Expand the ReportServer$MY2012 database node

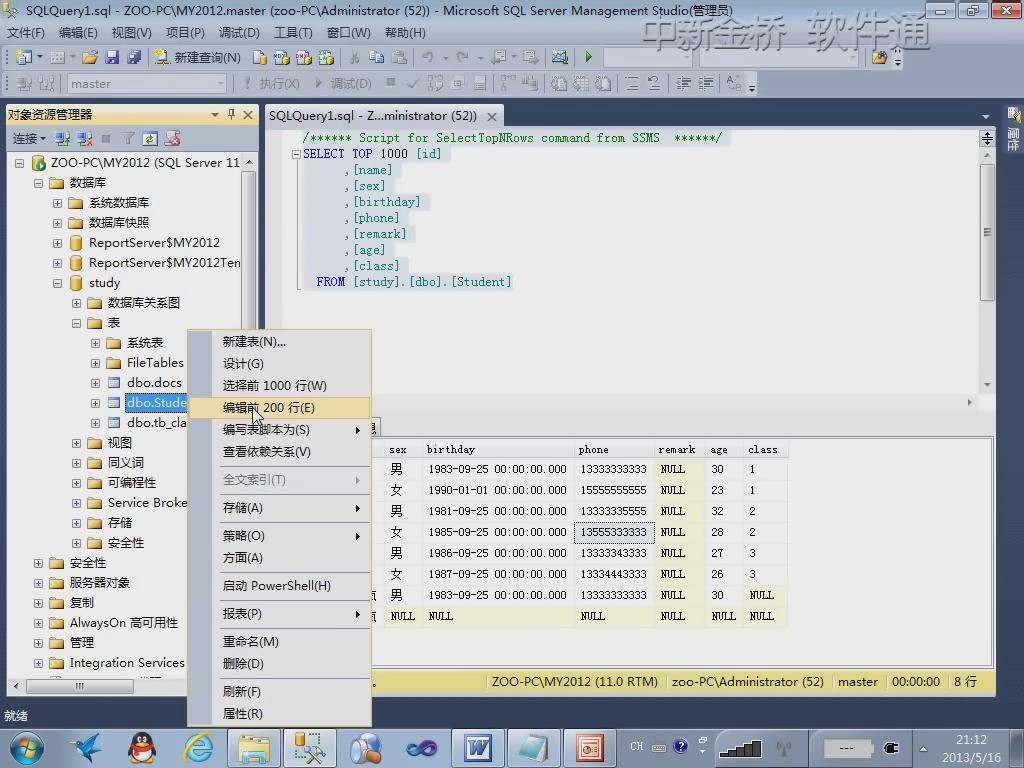[x=57, y=243]
